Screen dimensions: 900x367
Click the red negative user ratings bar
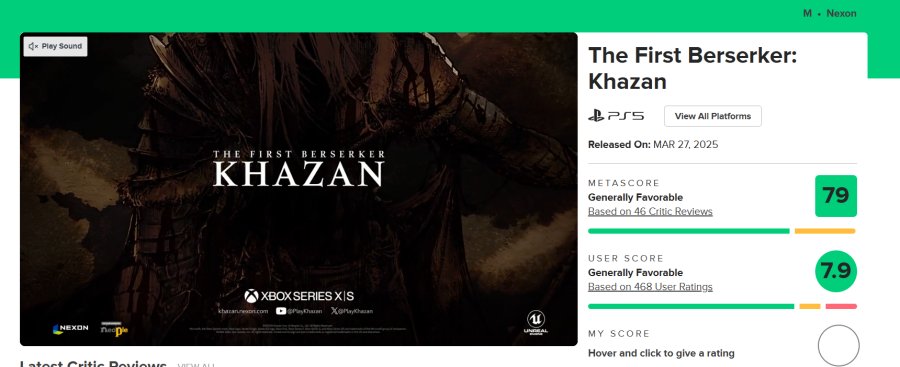point(841,306)
